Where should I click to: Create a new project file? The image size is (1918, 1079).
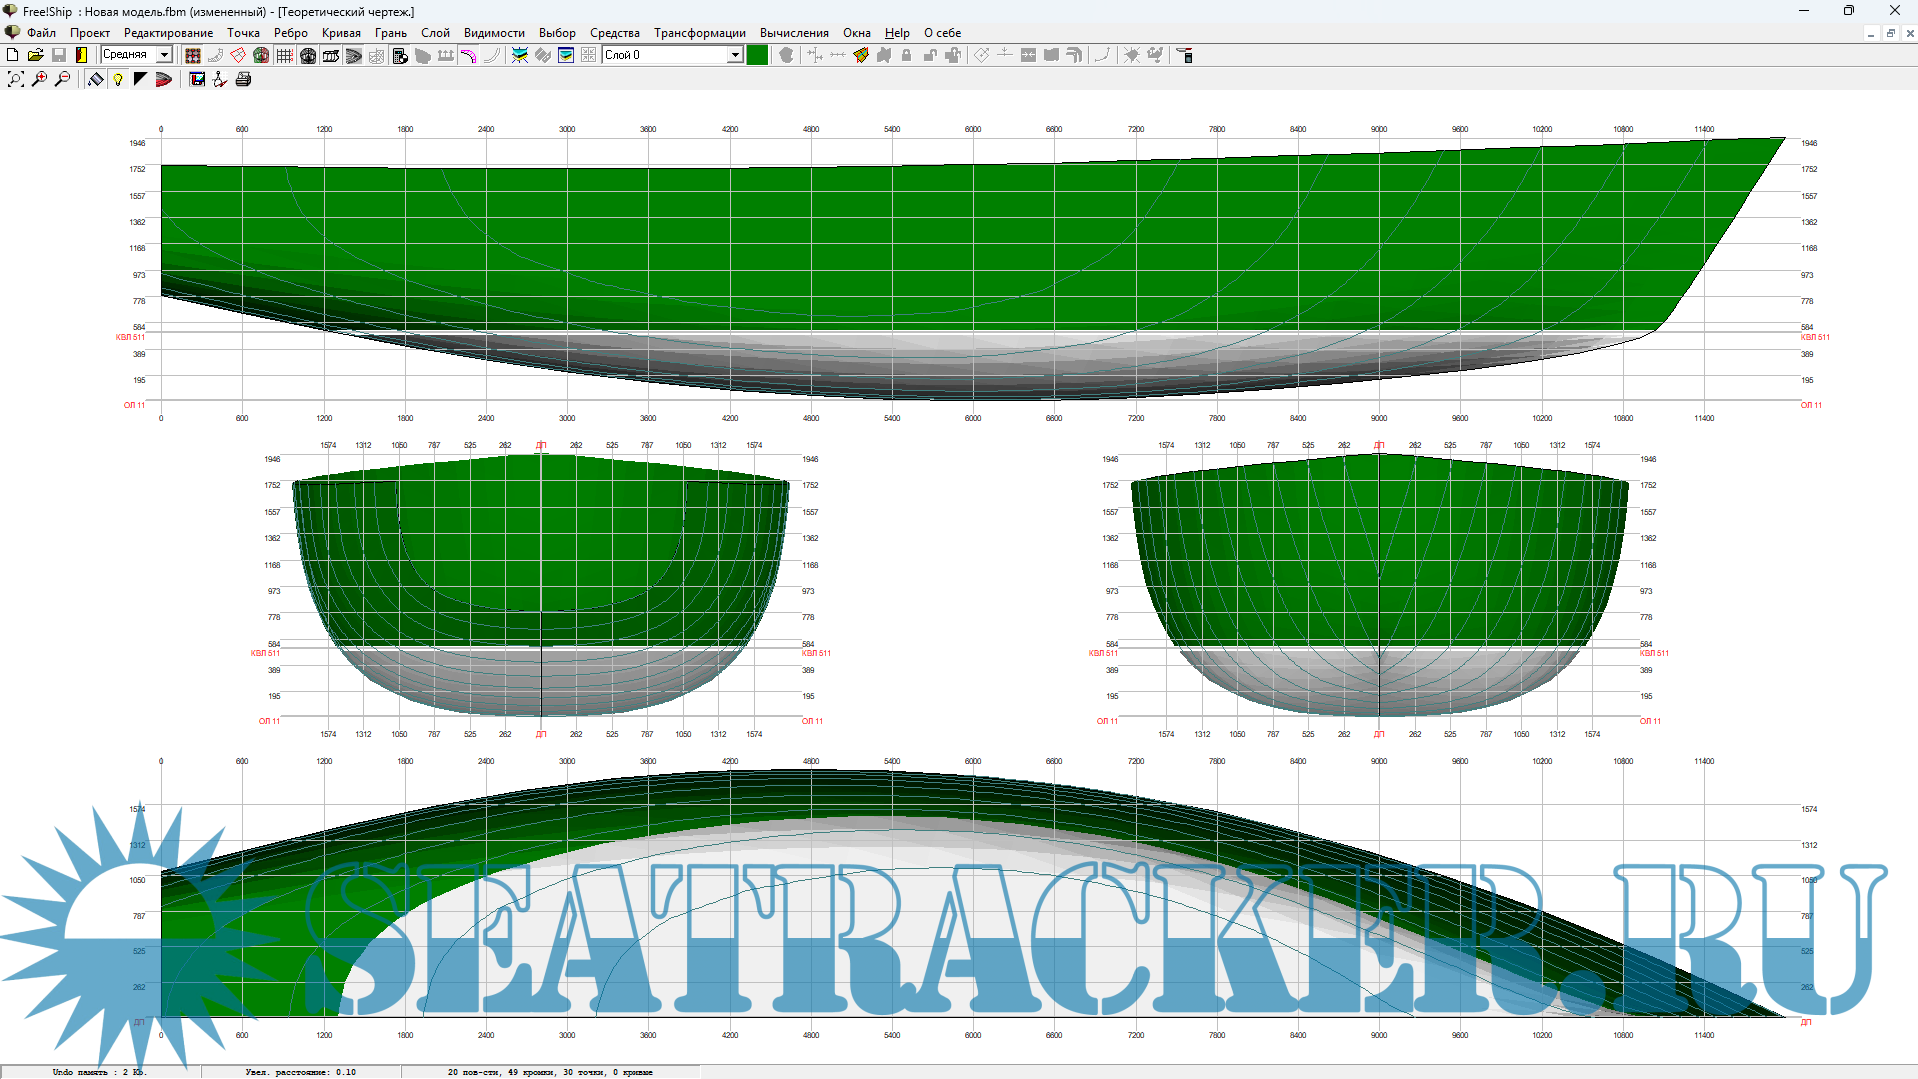13,55
